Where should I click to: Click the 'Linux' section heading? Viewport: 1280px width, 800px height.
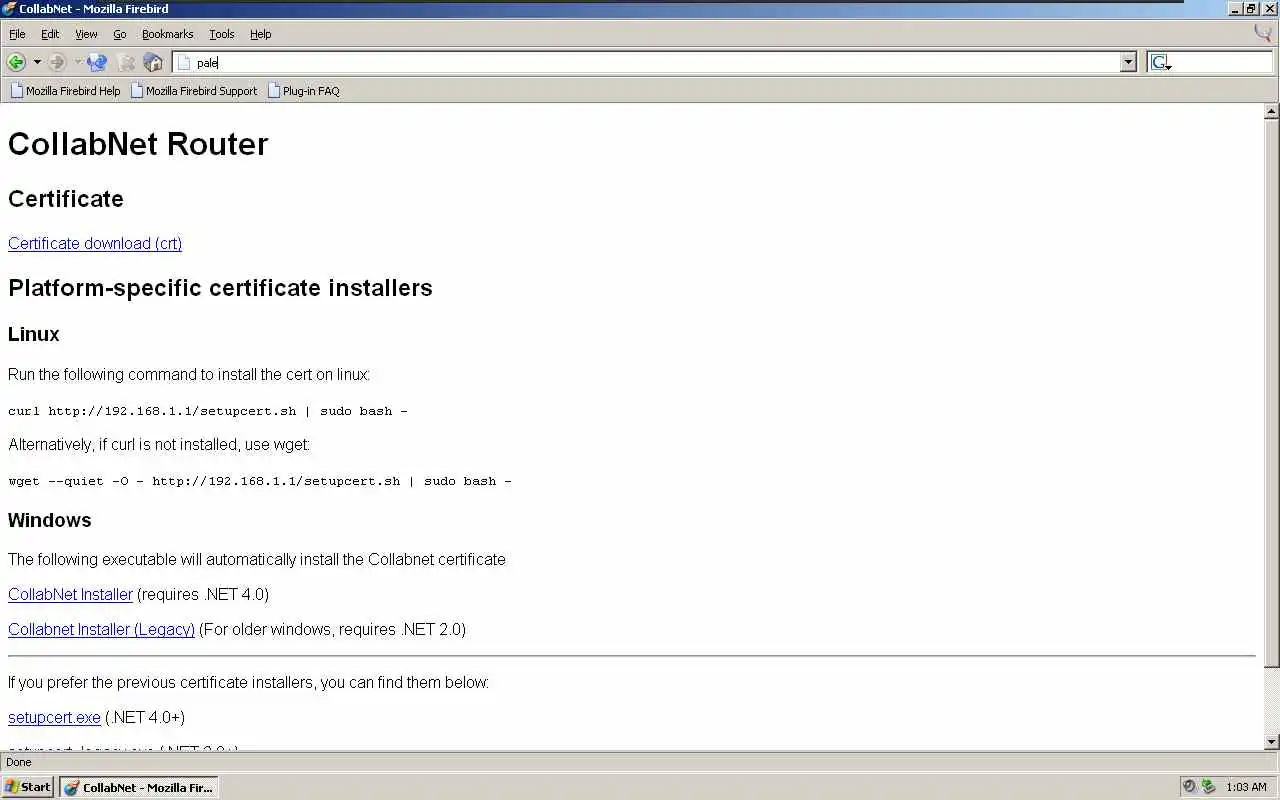[34, 334]
